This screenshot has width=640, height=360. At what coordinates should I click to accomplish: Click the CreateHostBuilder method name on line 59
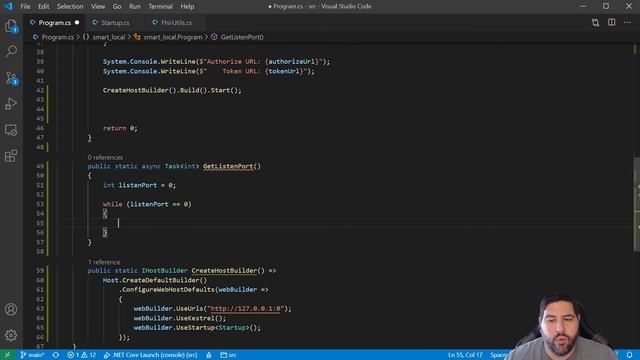tap(224, 271)
